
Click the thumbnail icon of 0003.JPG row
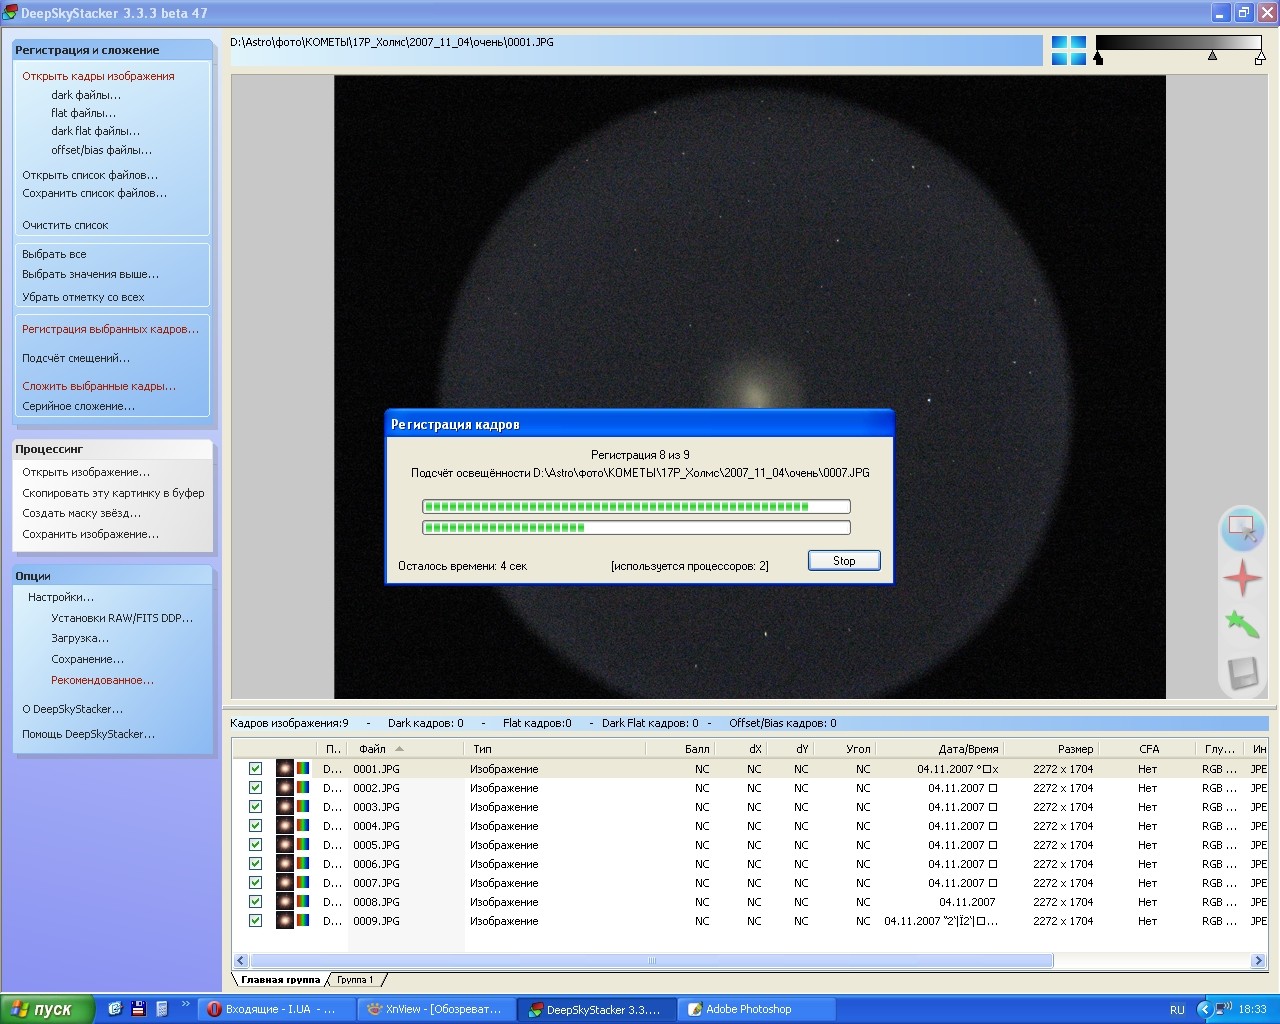pos(285,807)
